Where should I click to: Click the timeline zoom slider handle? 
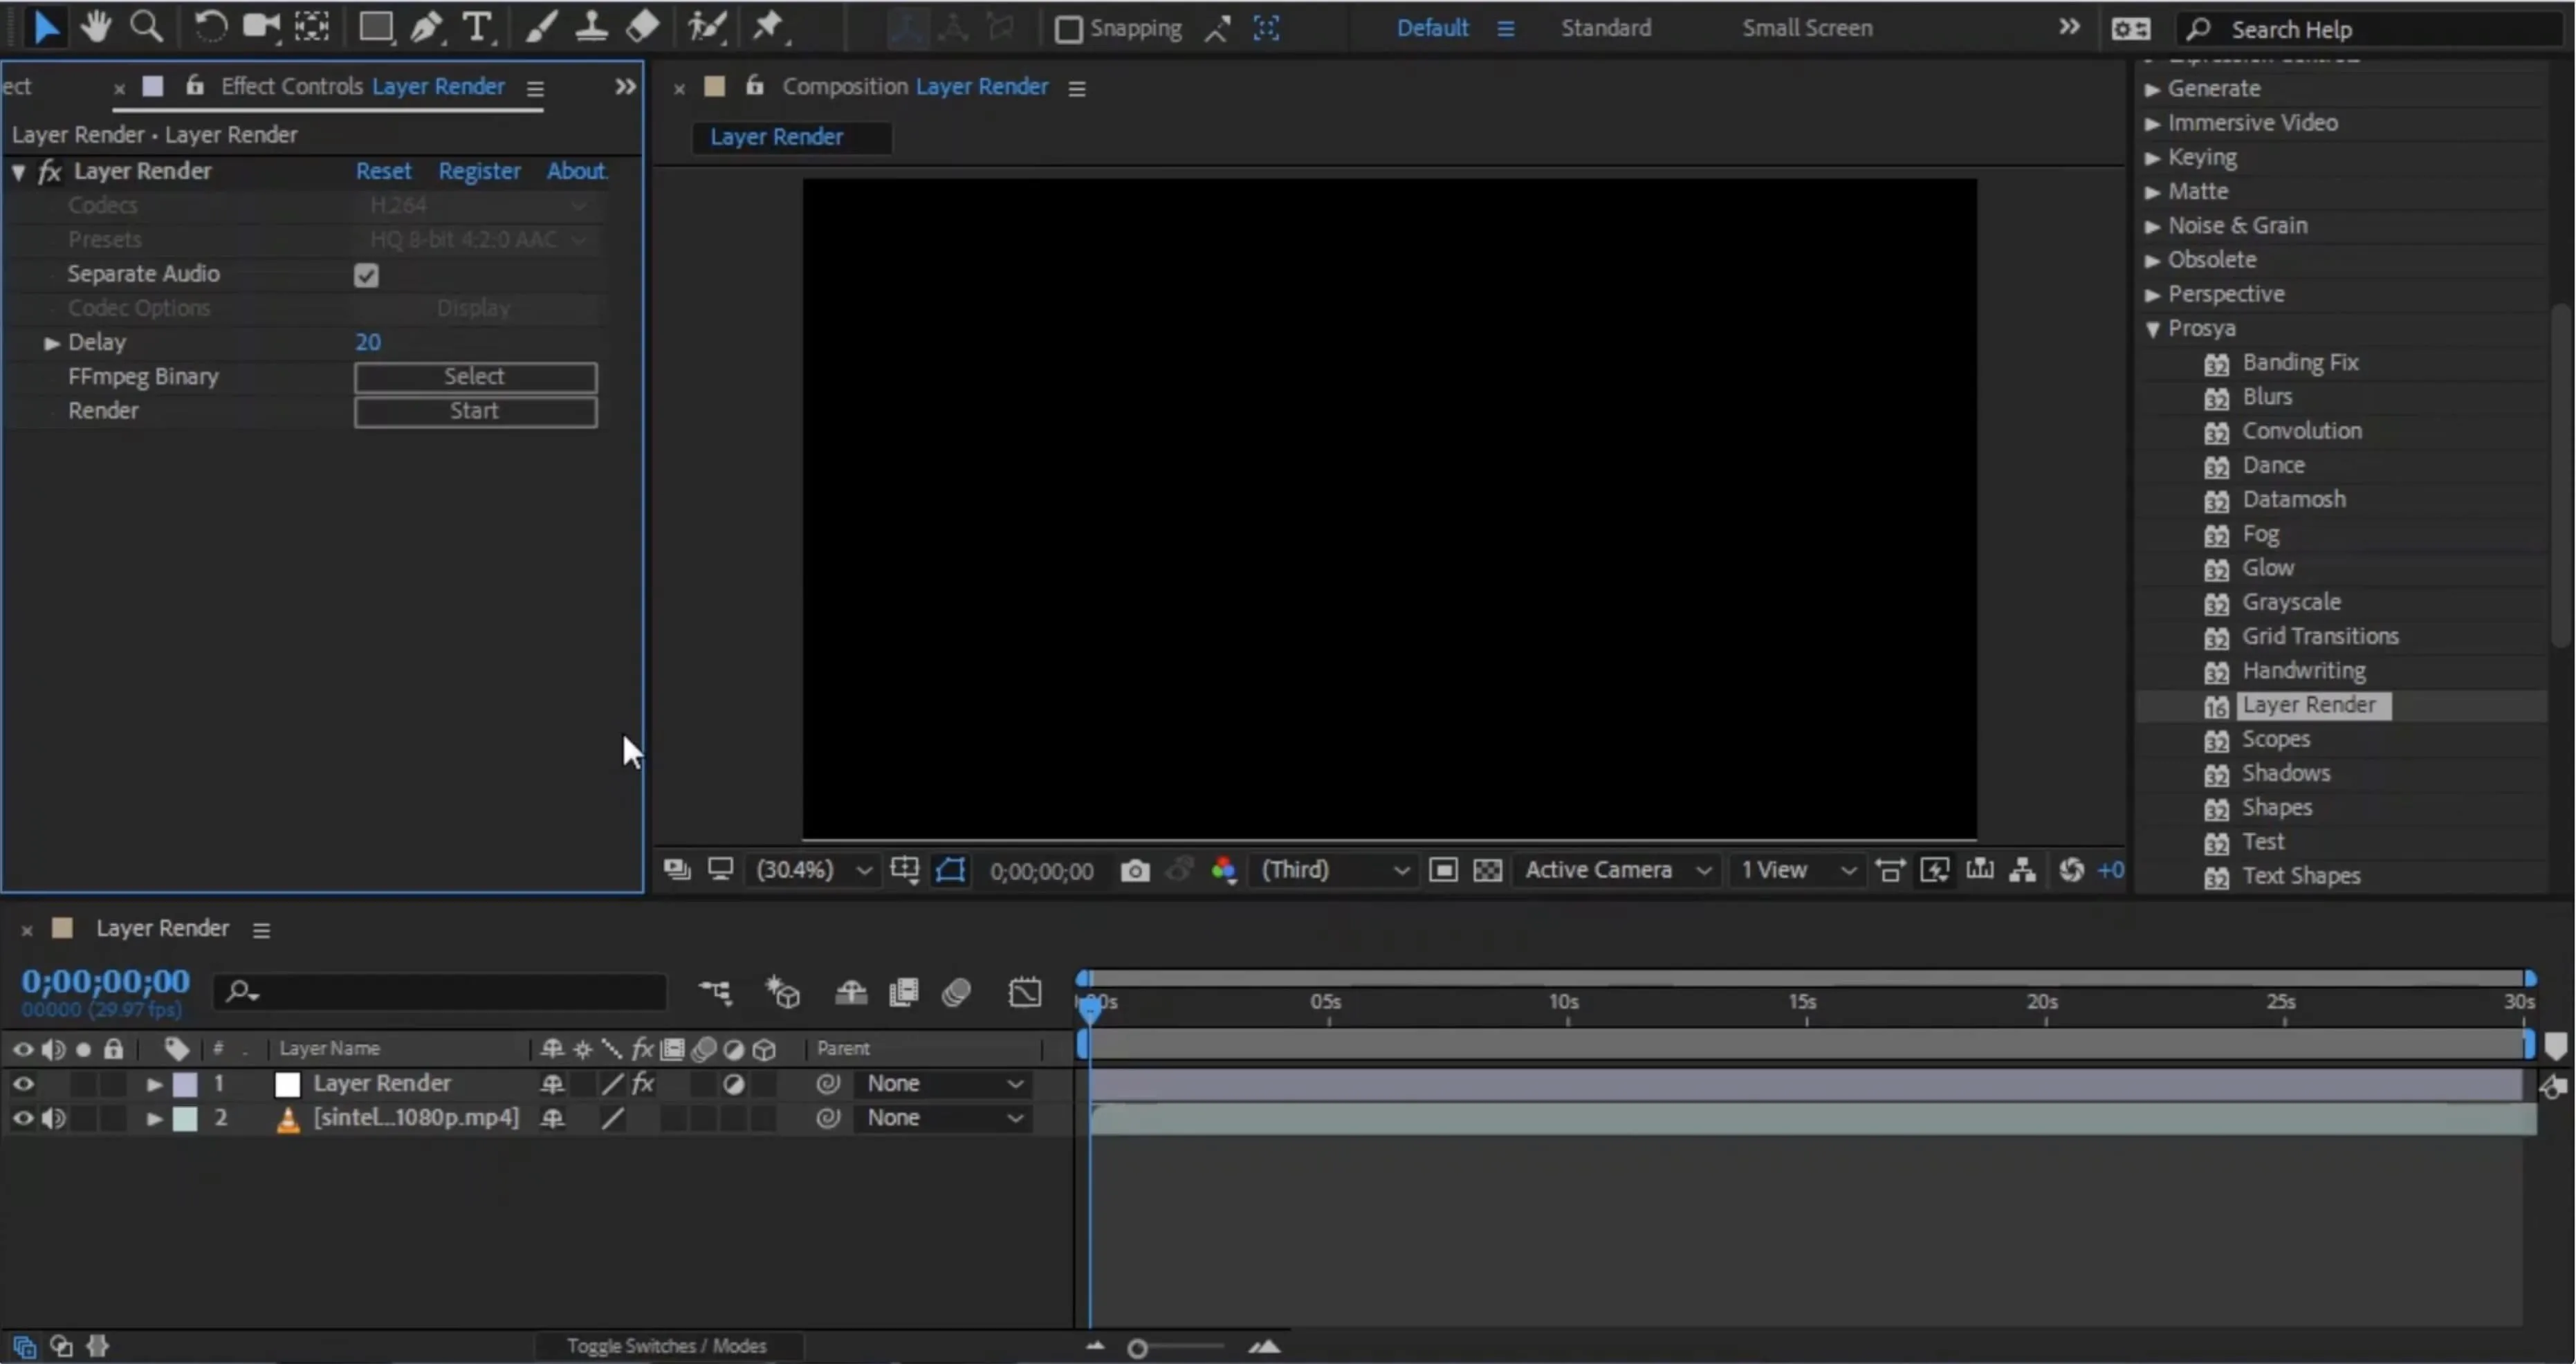tap(1136, 1348)
